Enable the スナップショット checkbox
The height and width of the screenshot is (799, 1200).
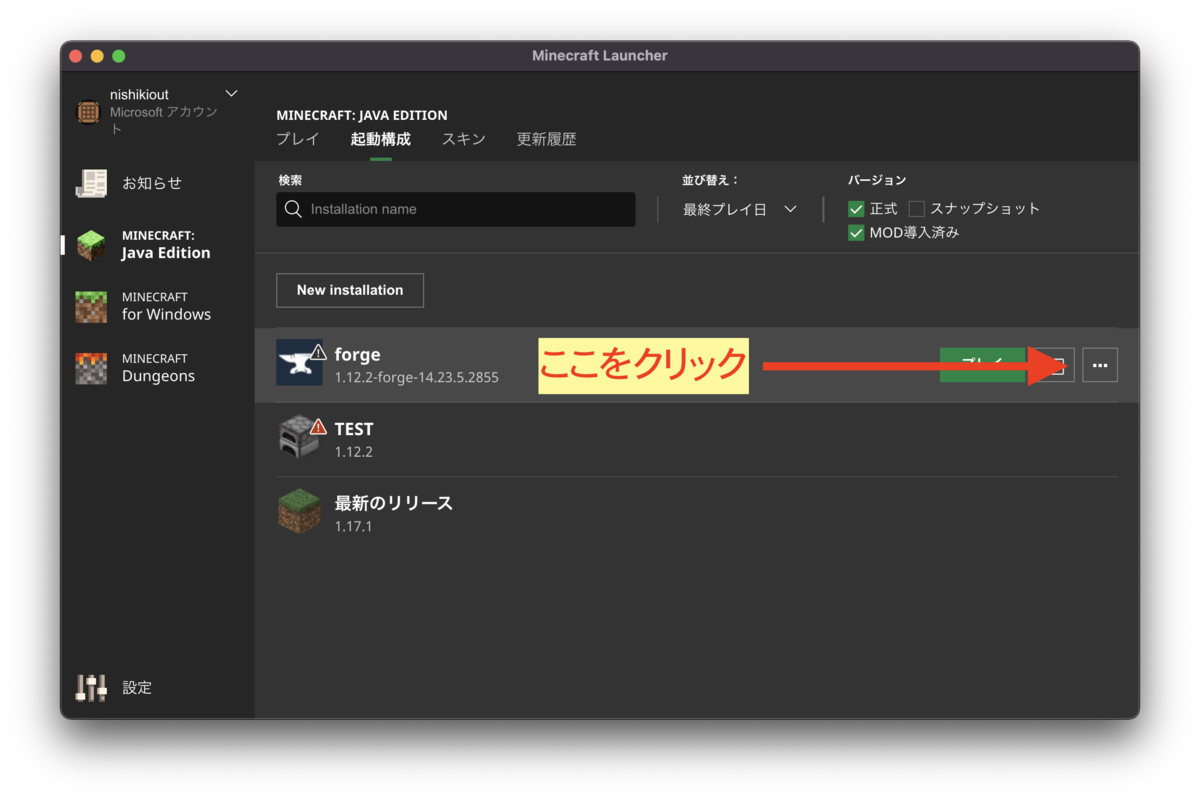click(916, 209)
